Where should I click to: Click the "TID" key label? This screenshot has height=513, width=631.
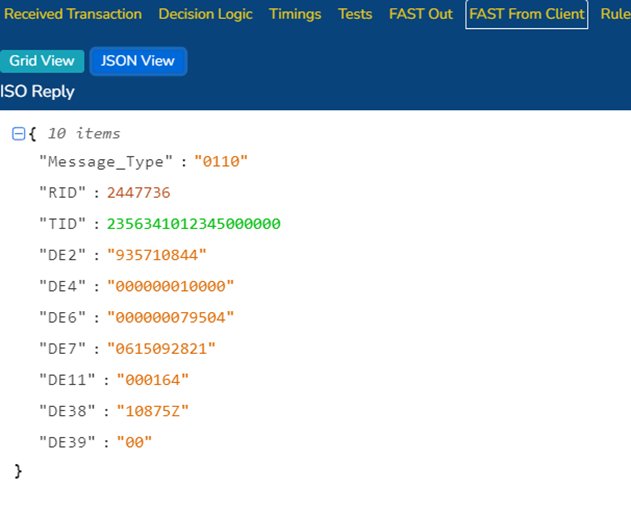[x=62, y=224]
